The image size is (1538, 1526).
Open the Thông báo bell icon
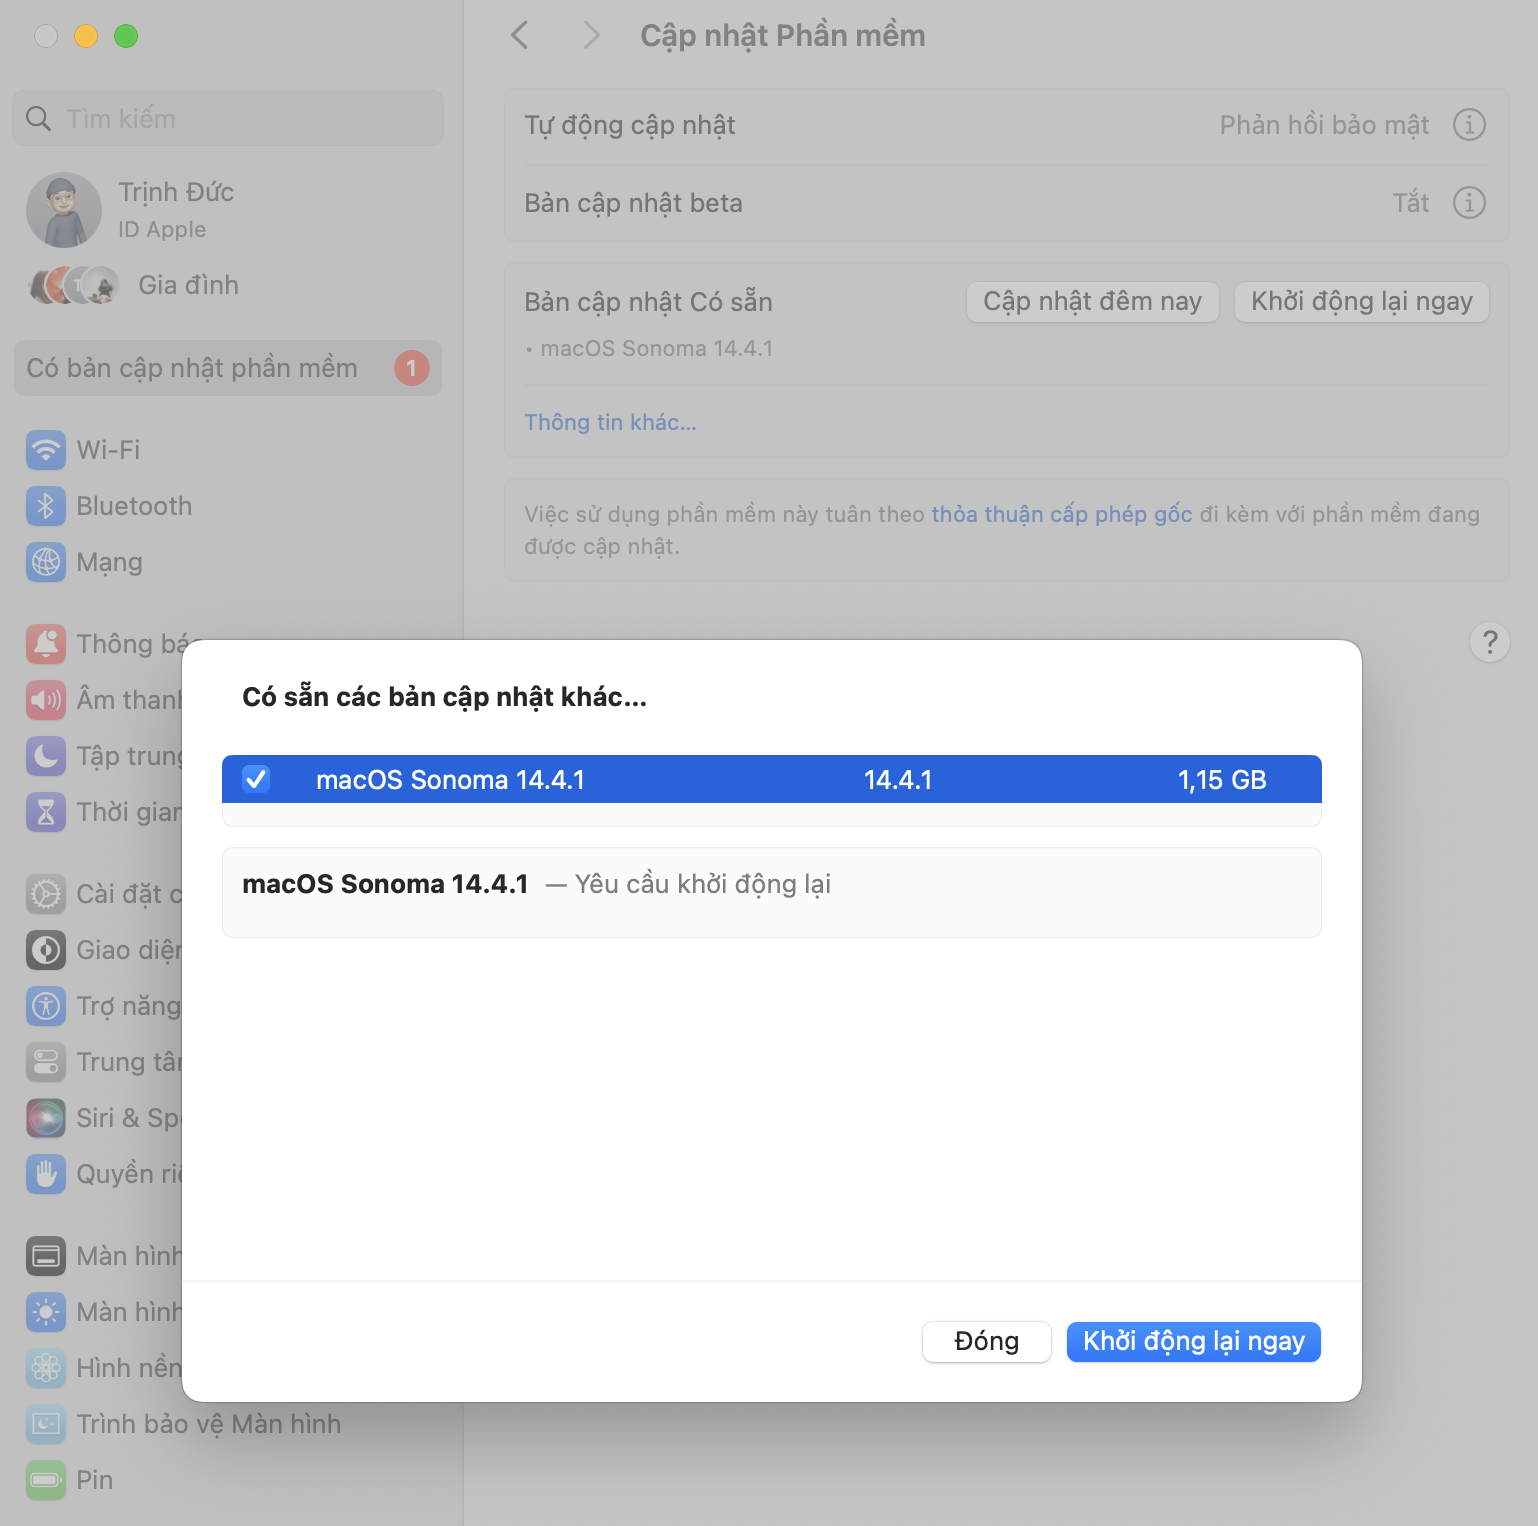click(46, 644)
